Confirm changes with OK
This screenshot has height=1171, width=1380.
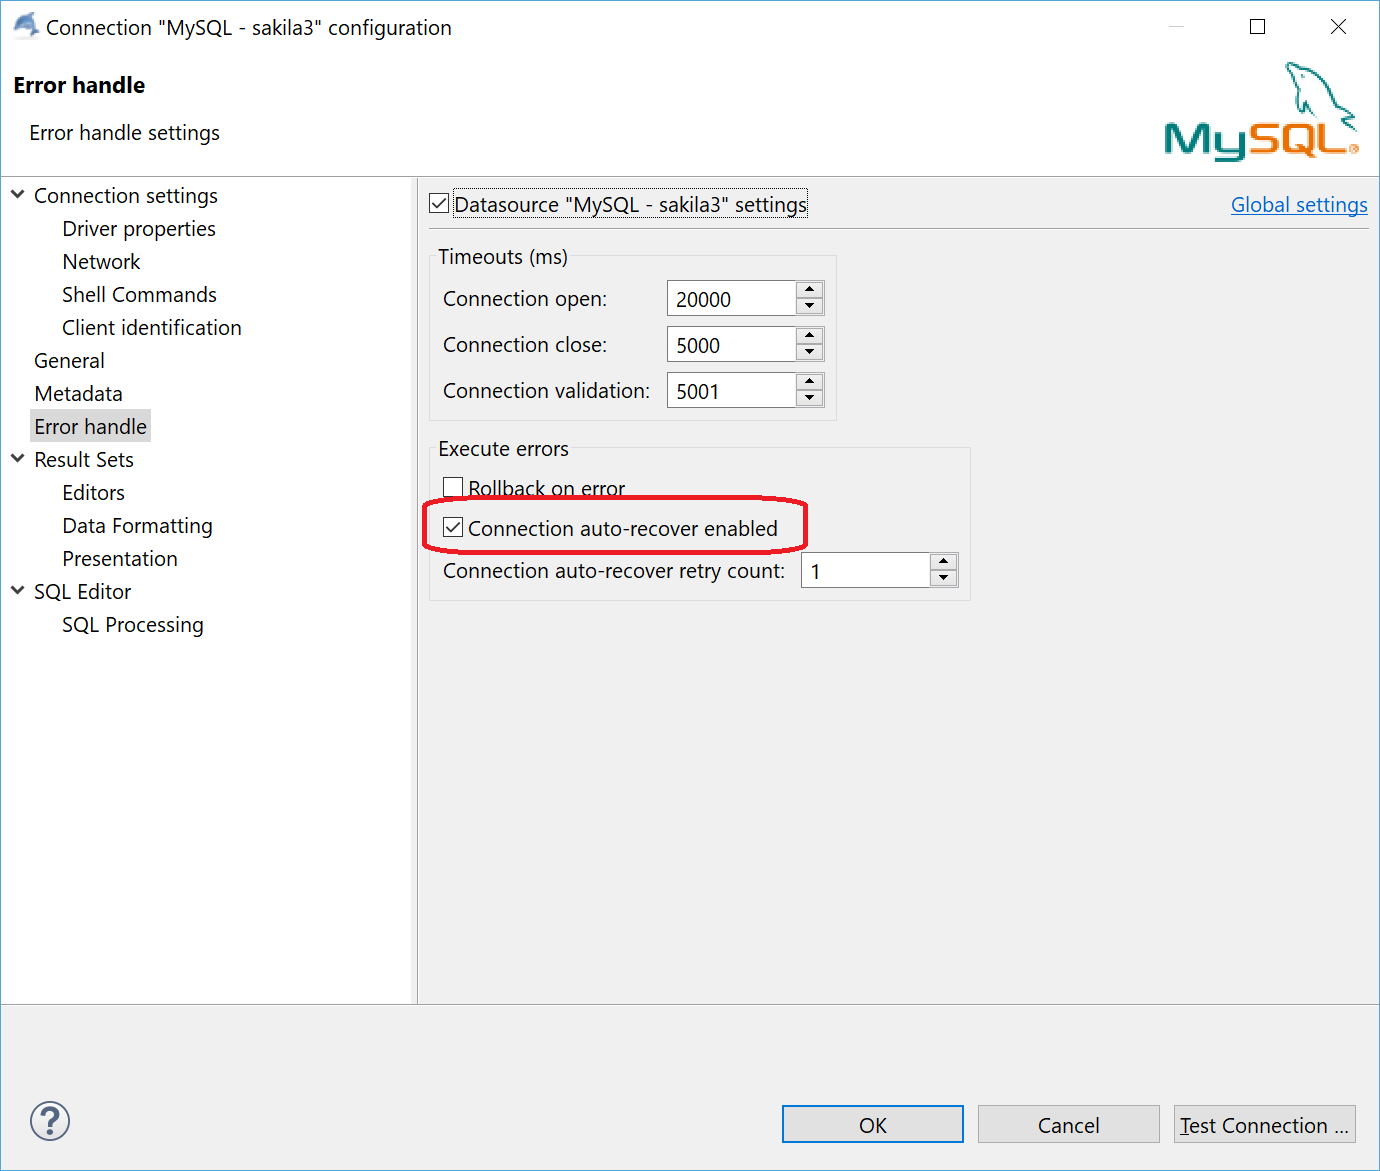[871, 1124]
